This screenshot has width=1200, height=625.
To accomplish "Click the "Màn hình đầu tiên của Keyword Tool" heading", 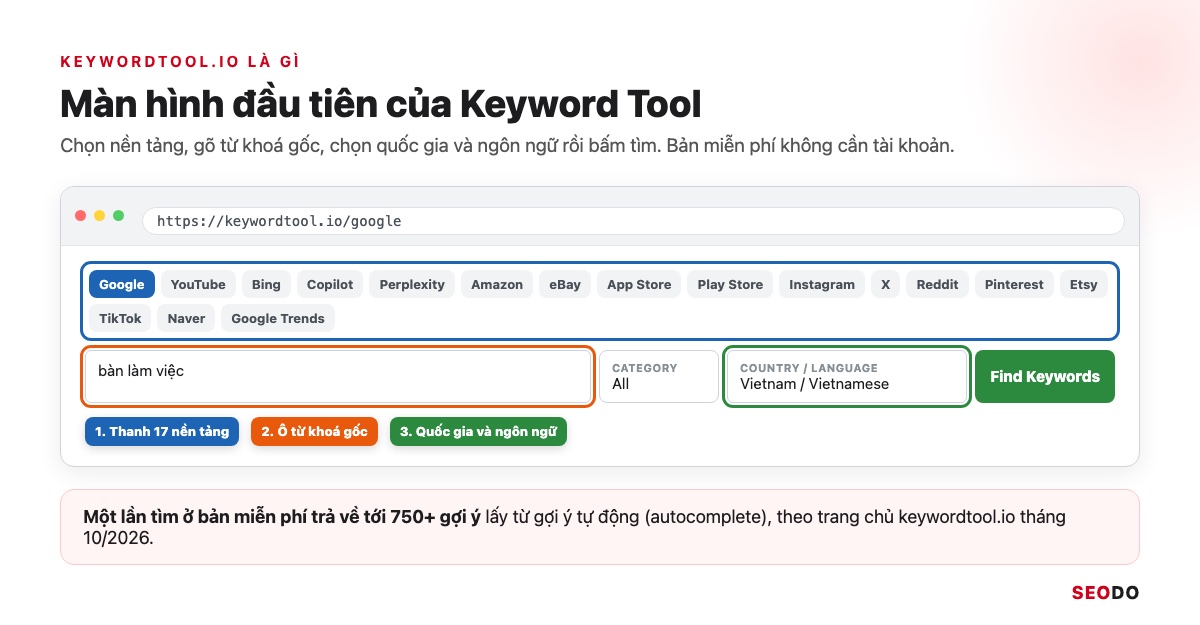I will point(381,104).
